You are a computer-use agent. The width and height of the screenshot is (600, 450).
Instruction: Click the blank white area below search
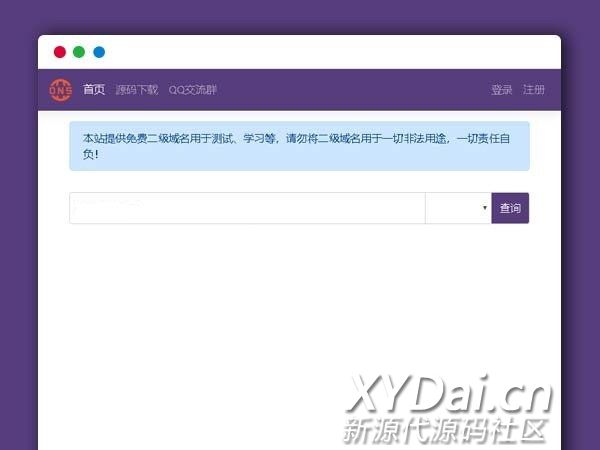200,320
